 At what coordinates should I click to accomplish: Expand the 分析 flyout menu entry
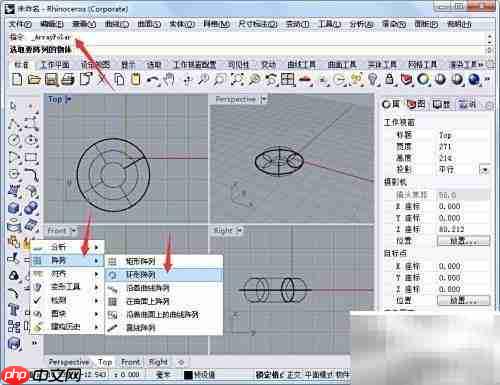click(67, 247)
